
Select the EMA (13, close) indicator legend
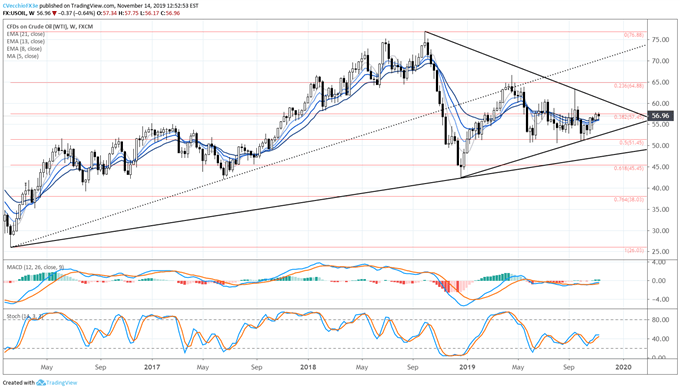coord(26,42)
